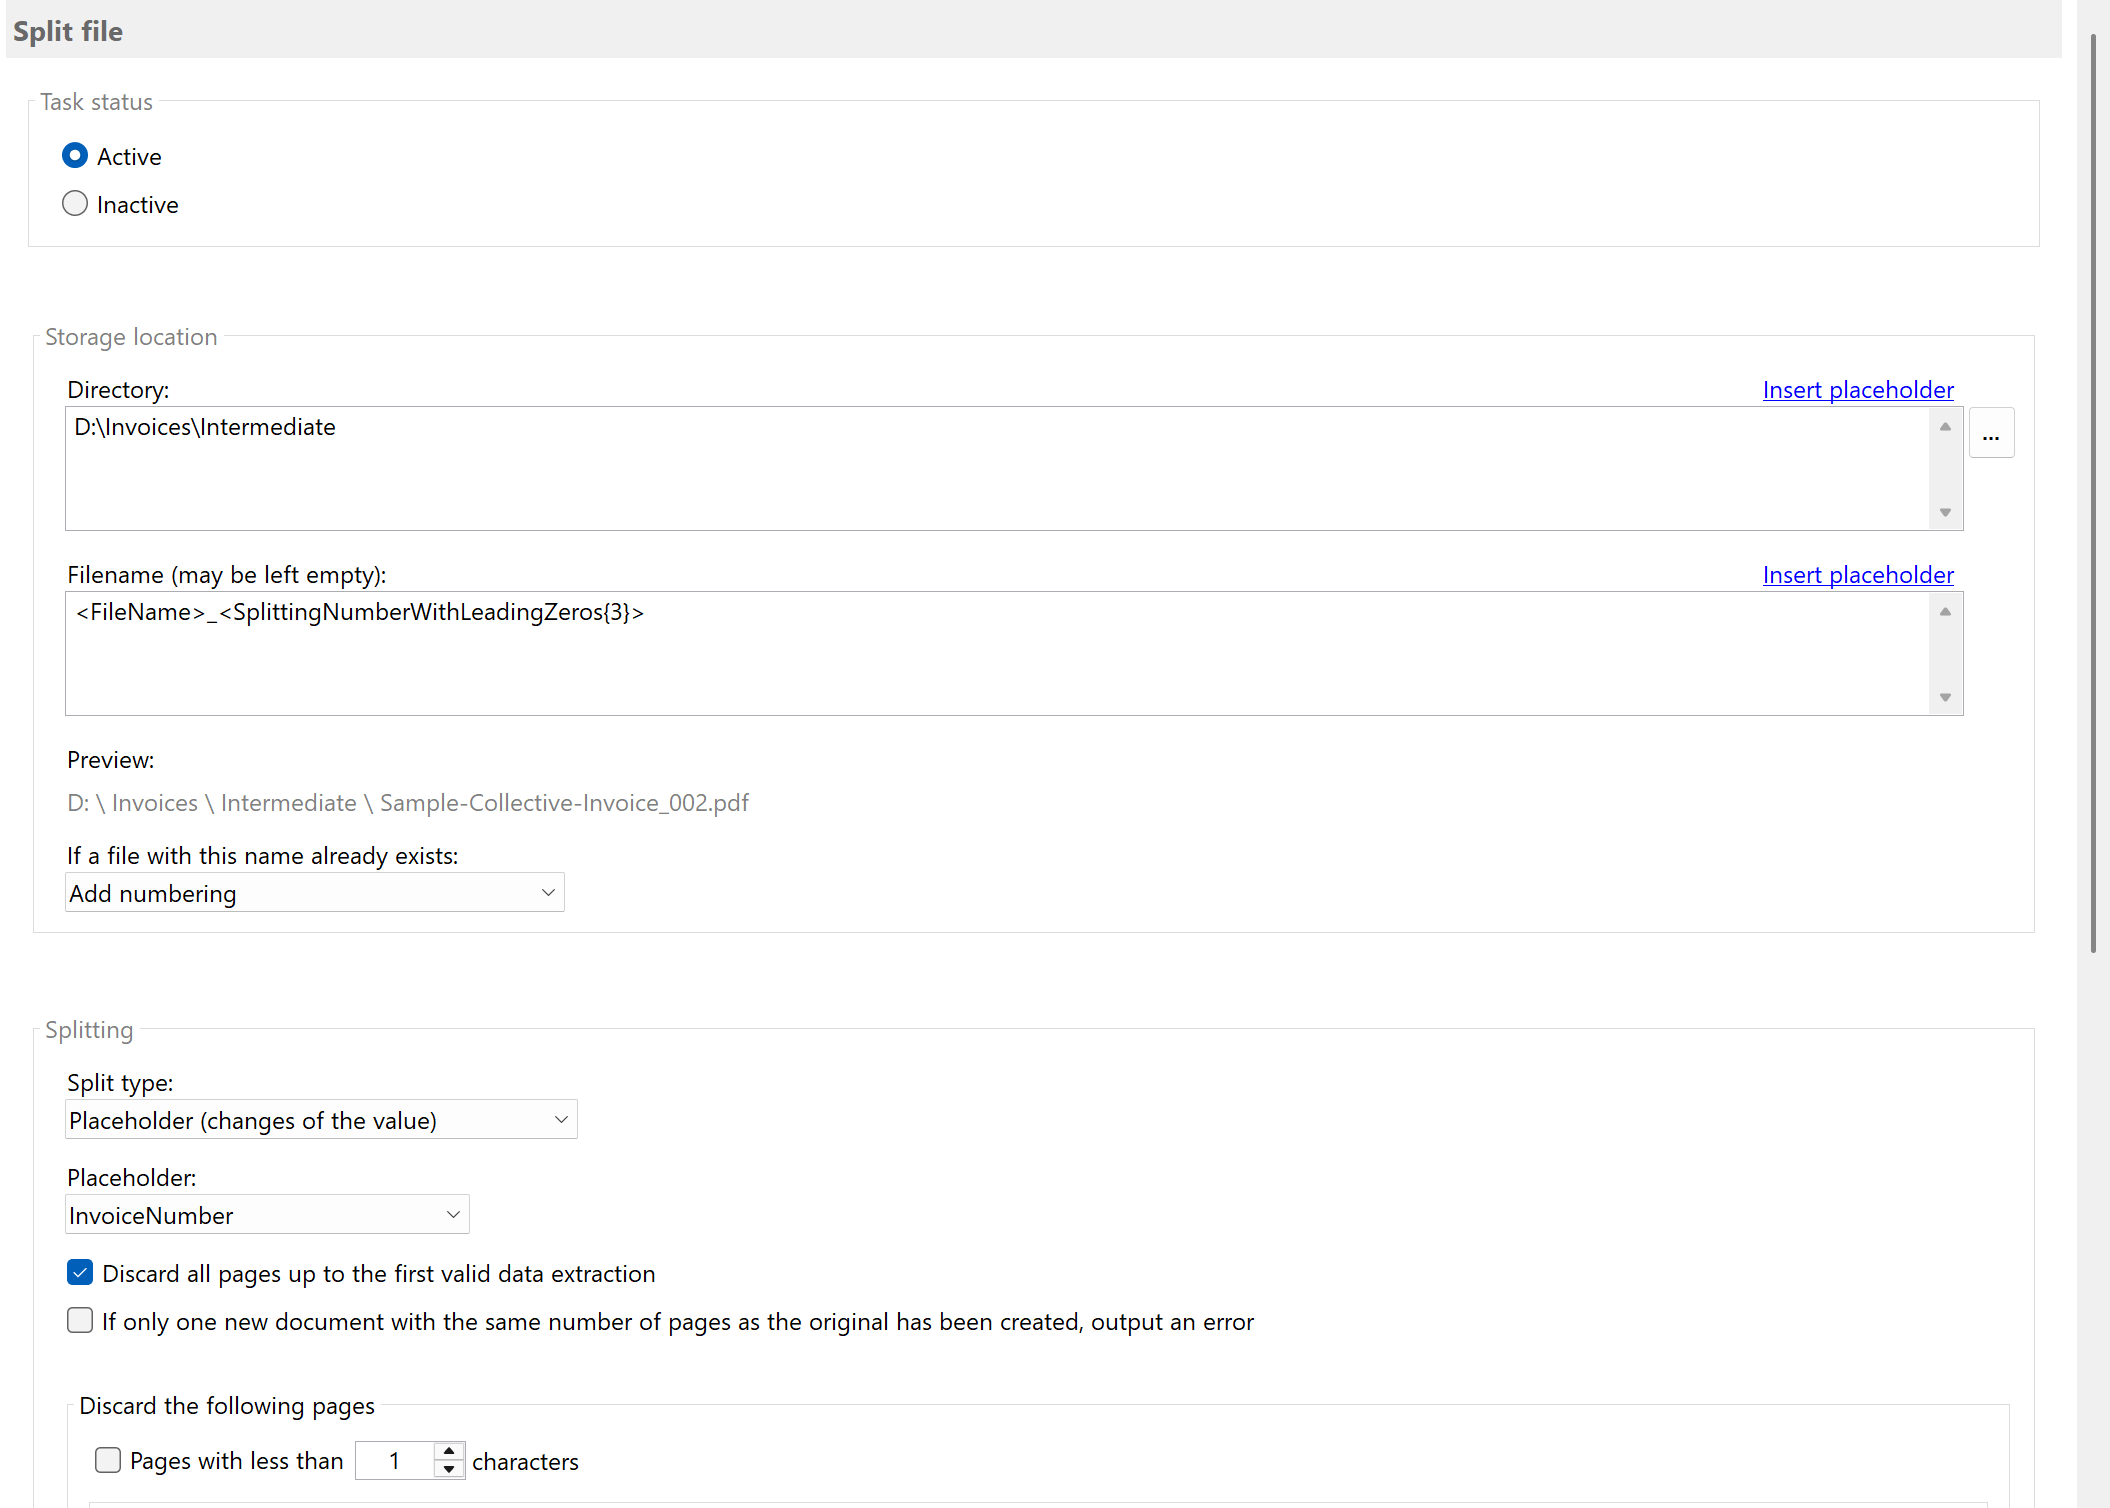Open the file already exists dropdown

[x=314, y=893]
